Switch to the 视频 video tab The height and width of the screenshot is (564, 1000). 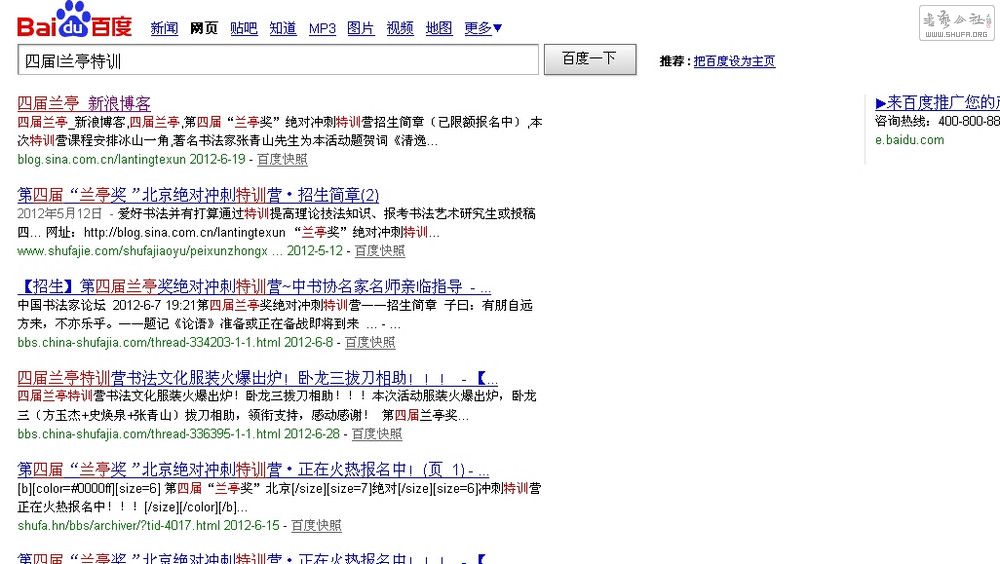click(400, 29)
